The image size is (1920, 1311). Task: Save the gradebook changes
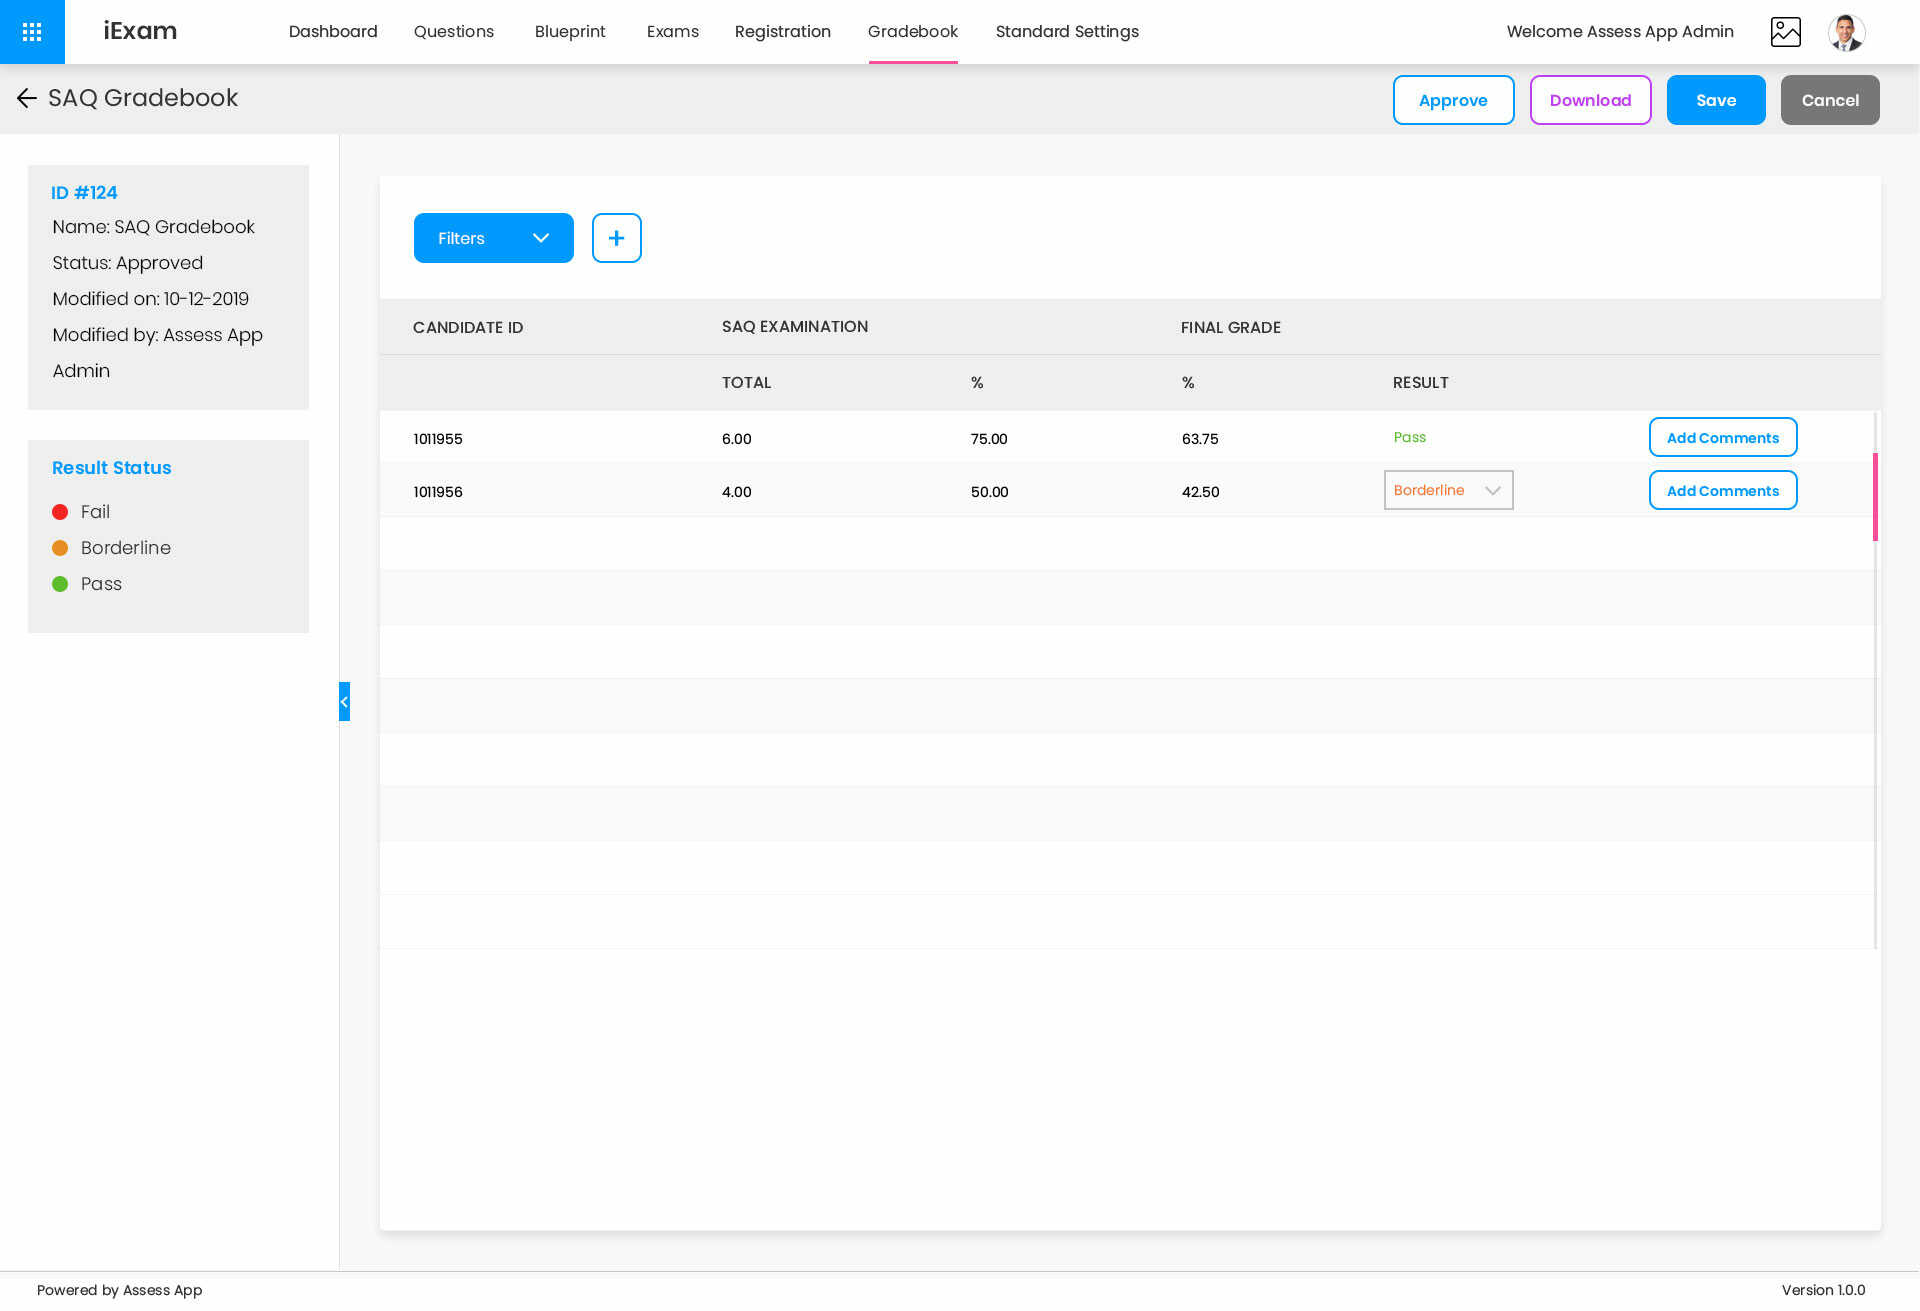point(1715,100)
